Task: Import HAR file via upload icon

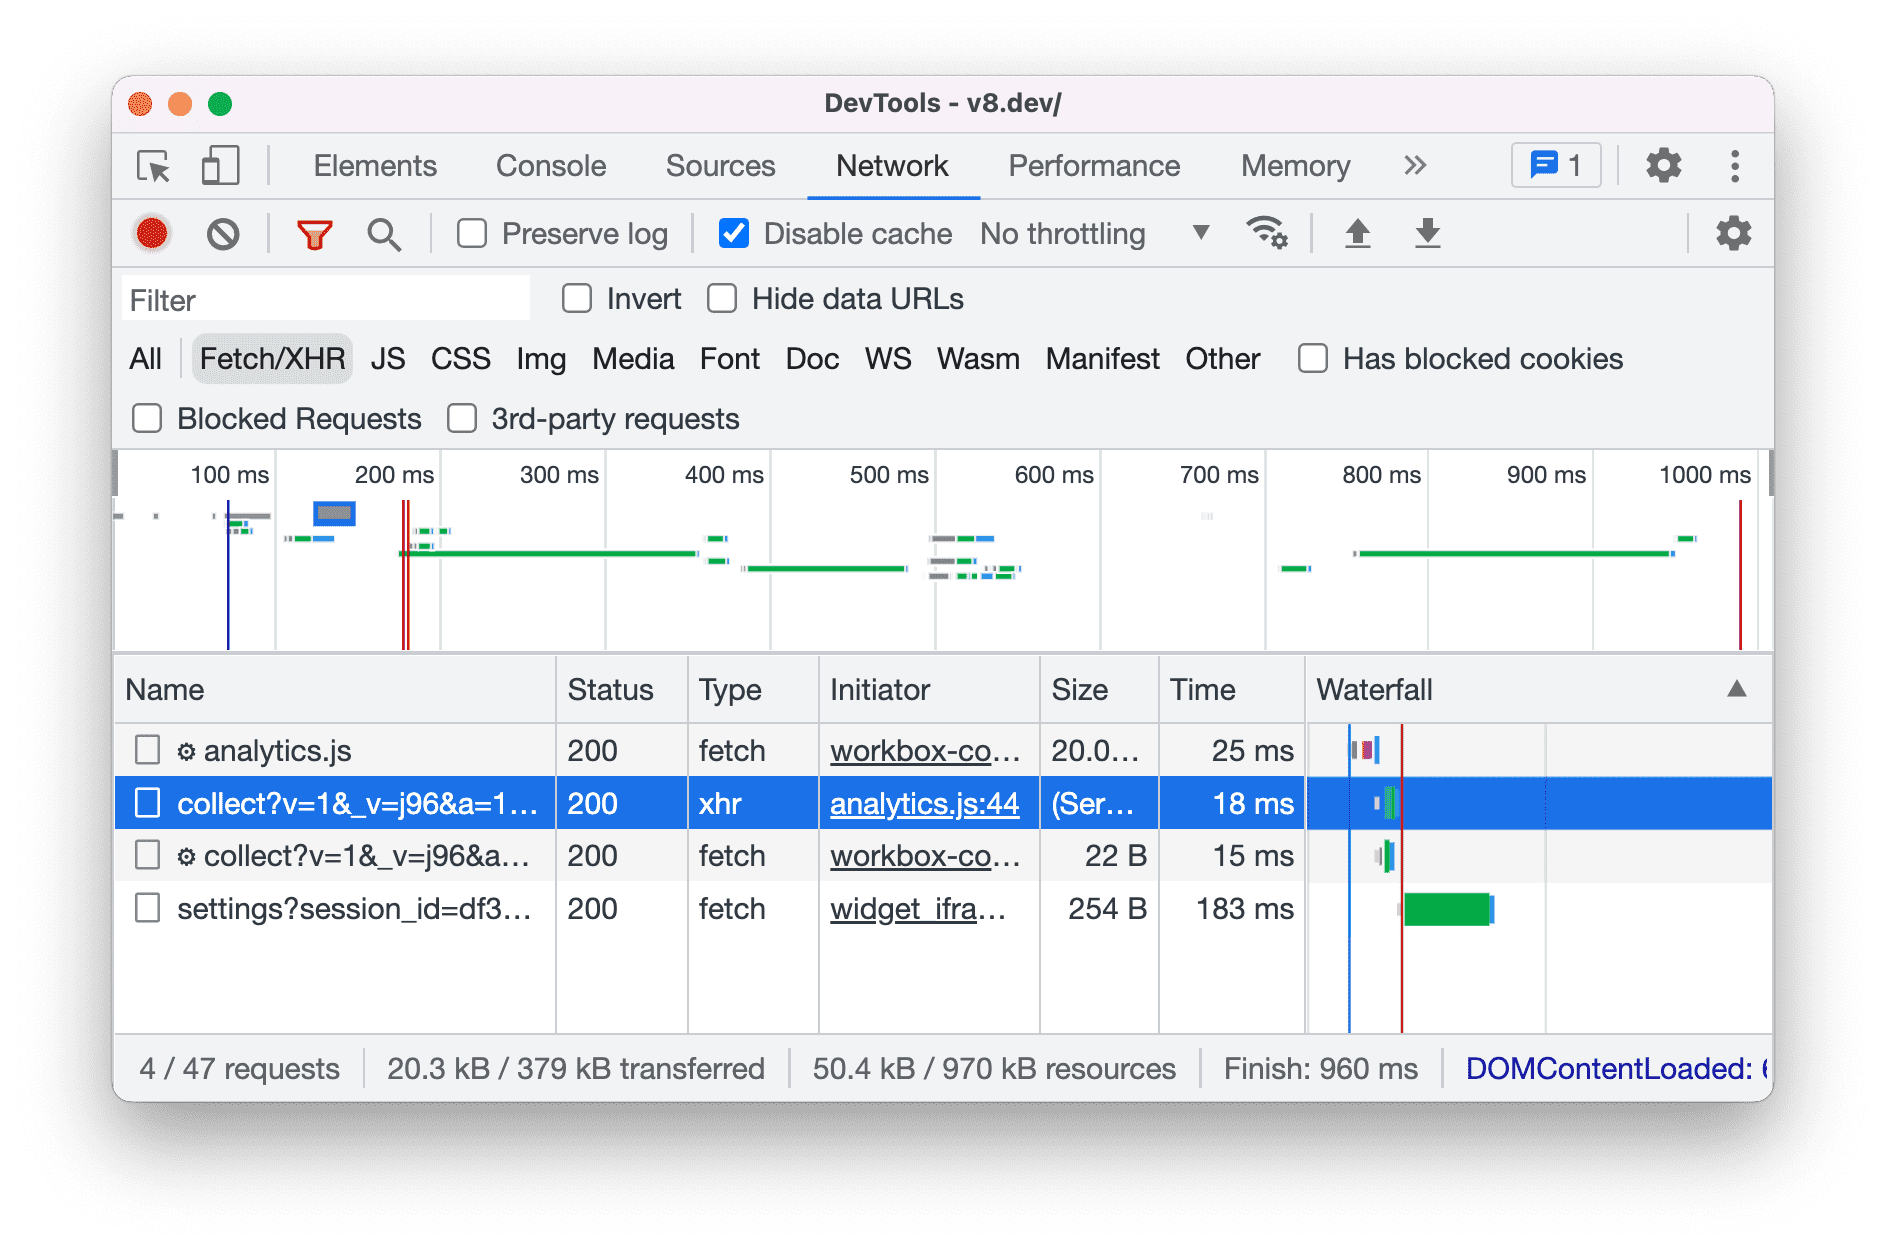Action: tap(1357, 233)
